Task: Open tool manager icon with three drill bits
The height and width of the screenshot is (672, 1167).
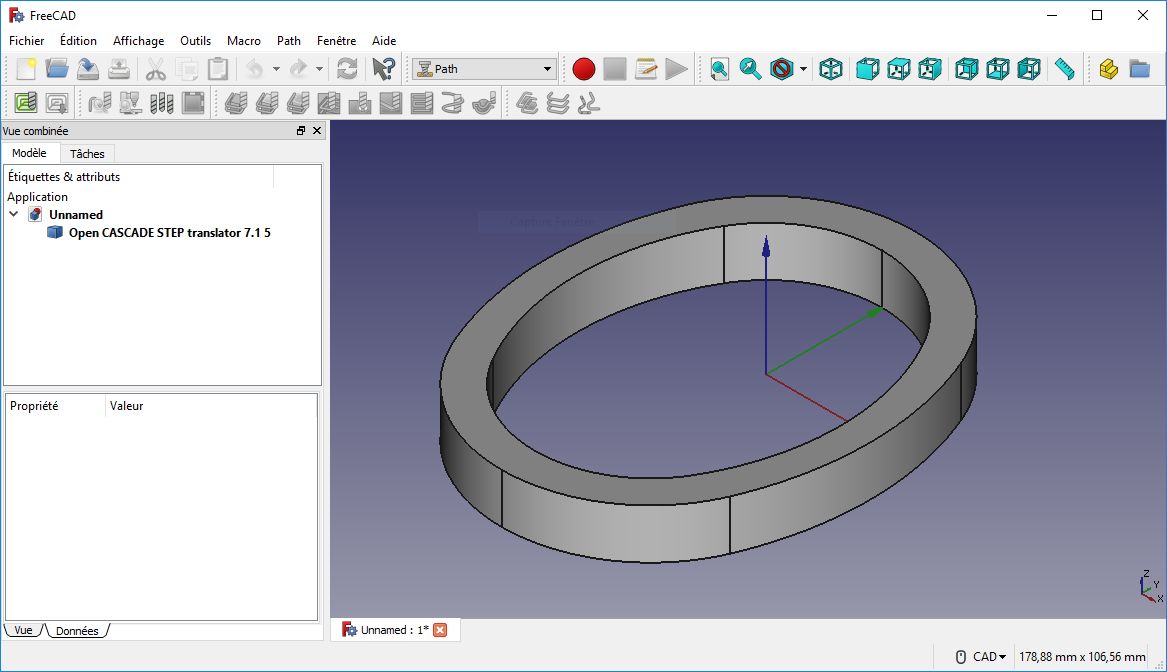Action: 162,103
